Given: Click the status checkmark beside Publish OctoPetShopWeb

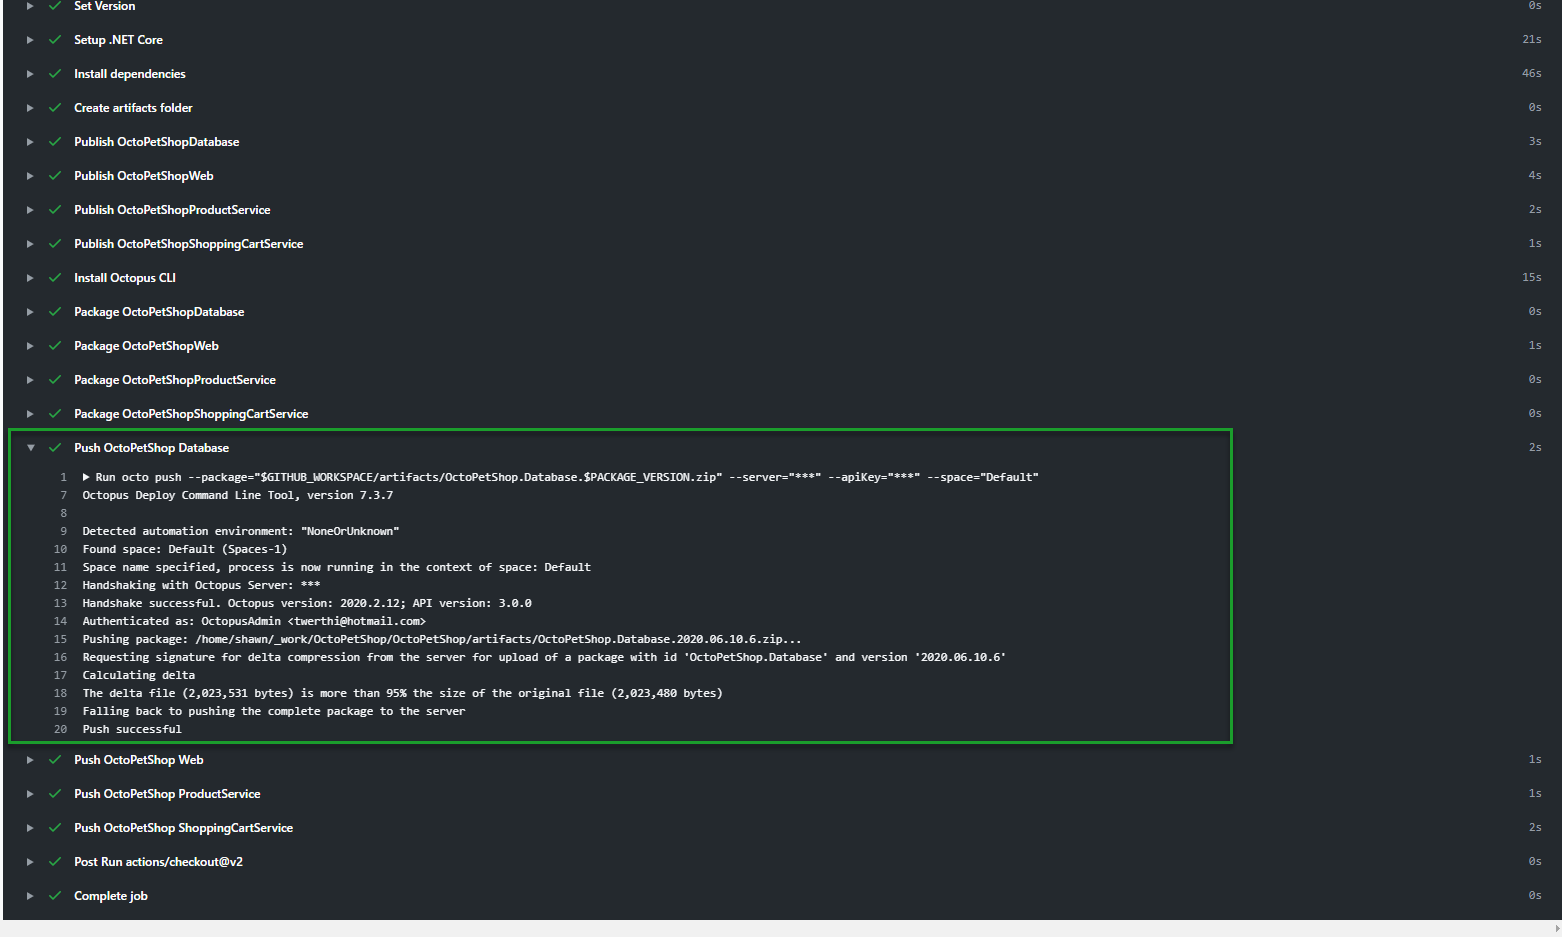Looking at the screenshot, I should point(55,176).
